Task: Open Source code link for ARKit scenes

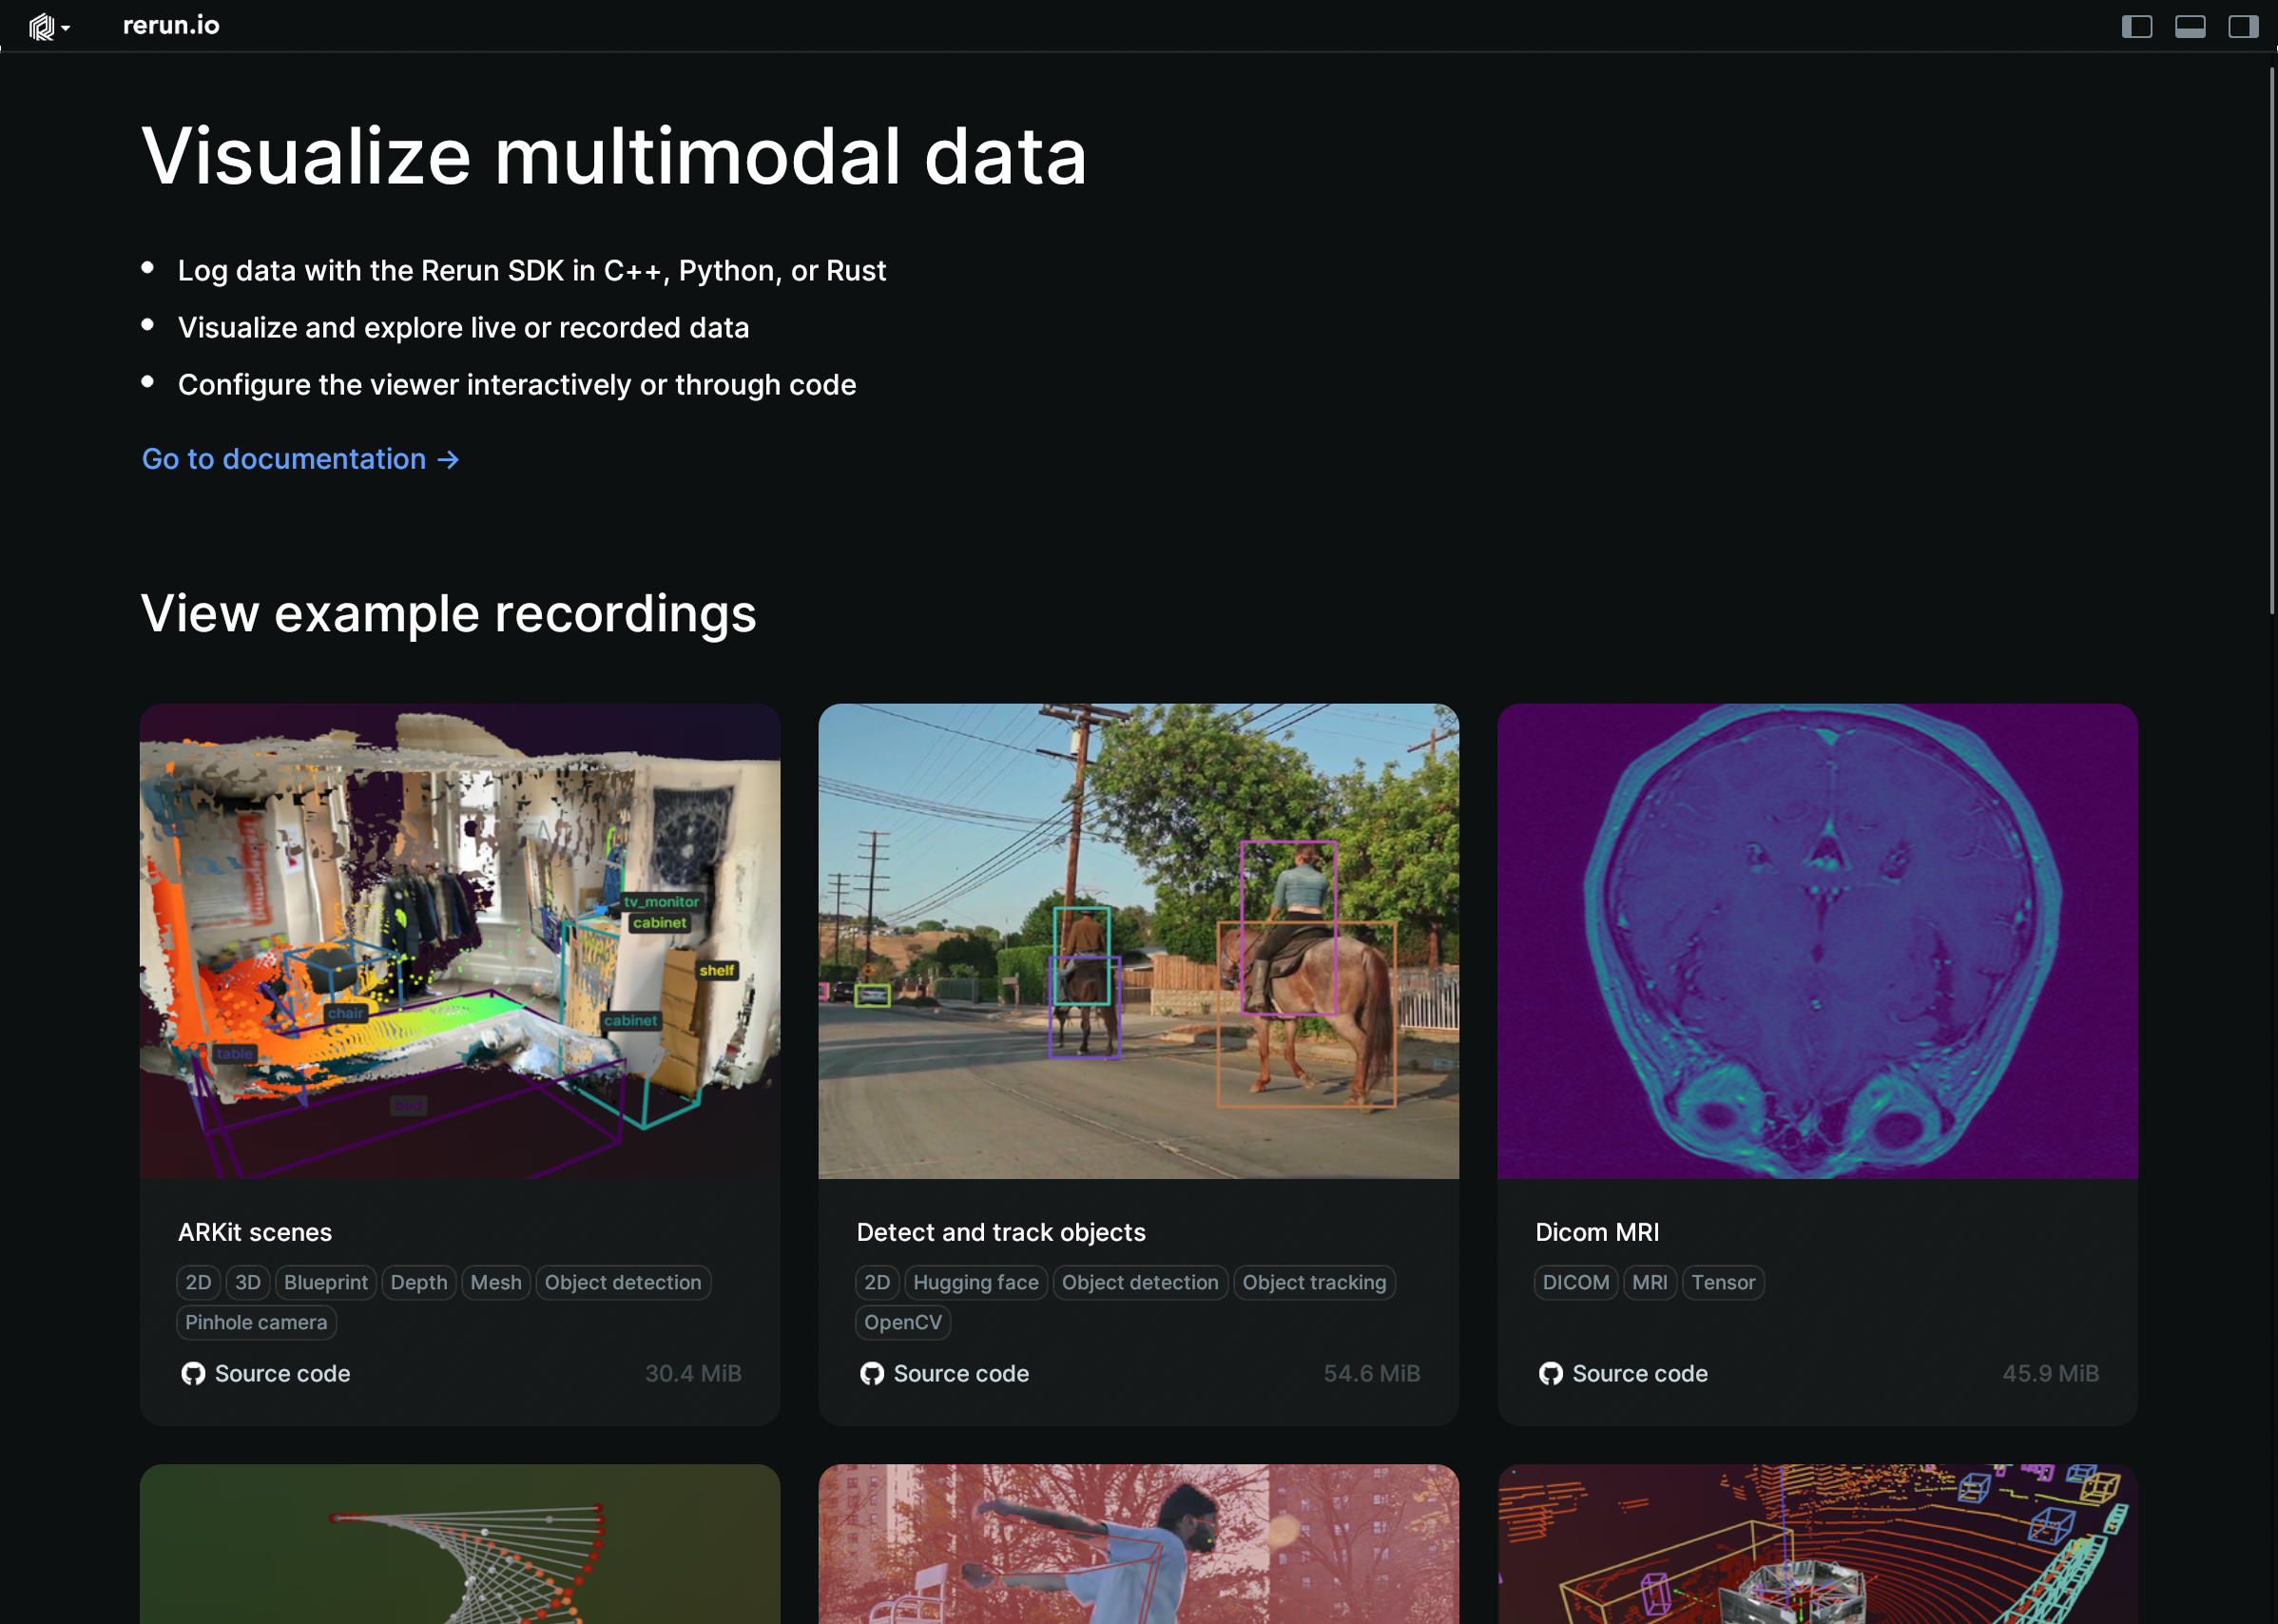Action: pos(282,1373)
